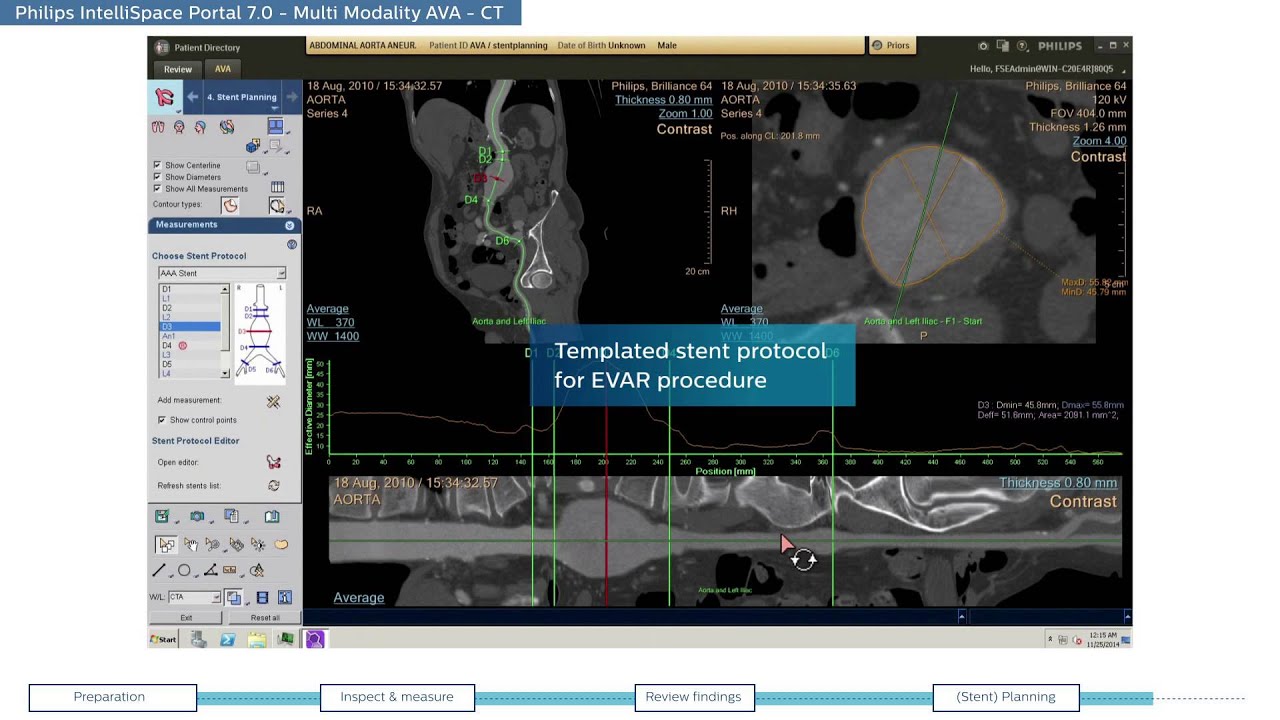Open the viewport layout icon
Image resolution: width=1280 pixels, height=720 pixels.
click(x=275, y=126)
